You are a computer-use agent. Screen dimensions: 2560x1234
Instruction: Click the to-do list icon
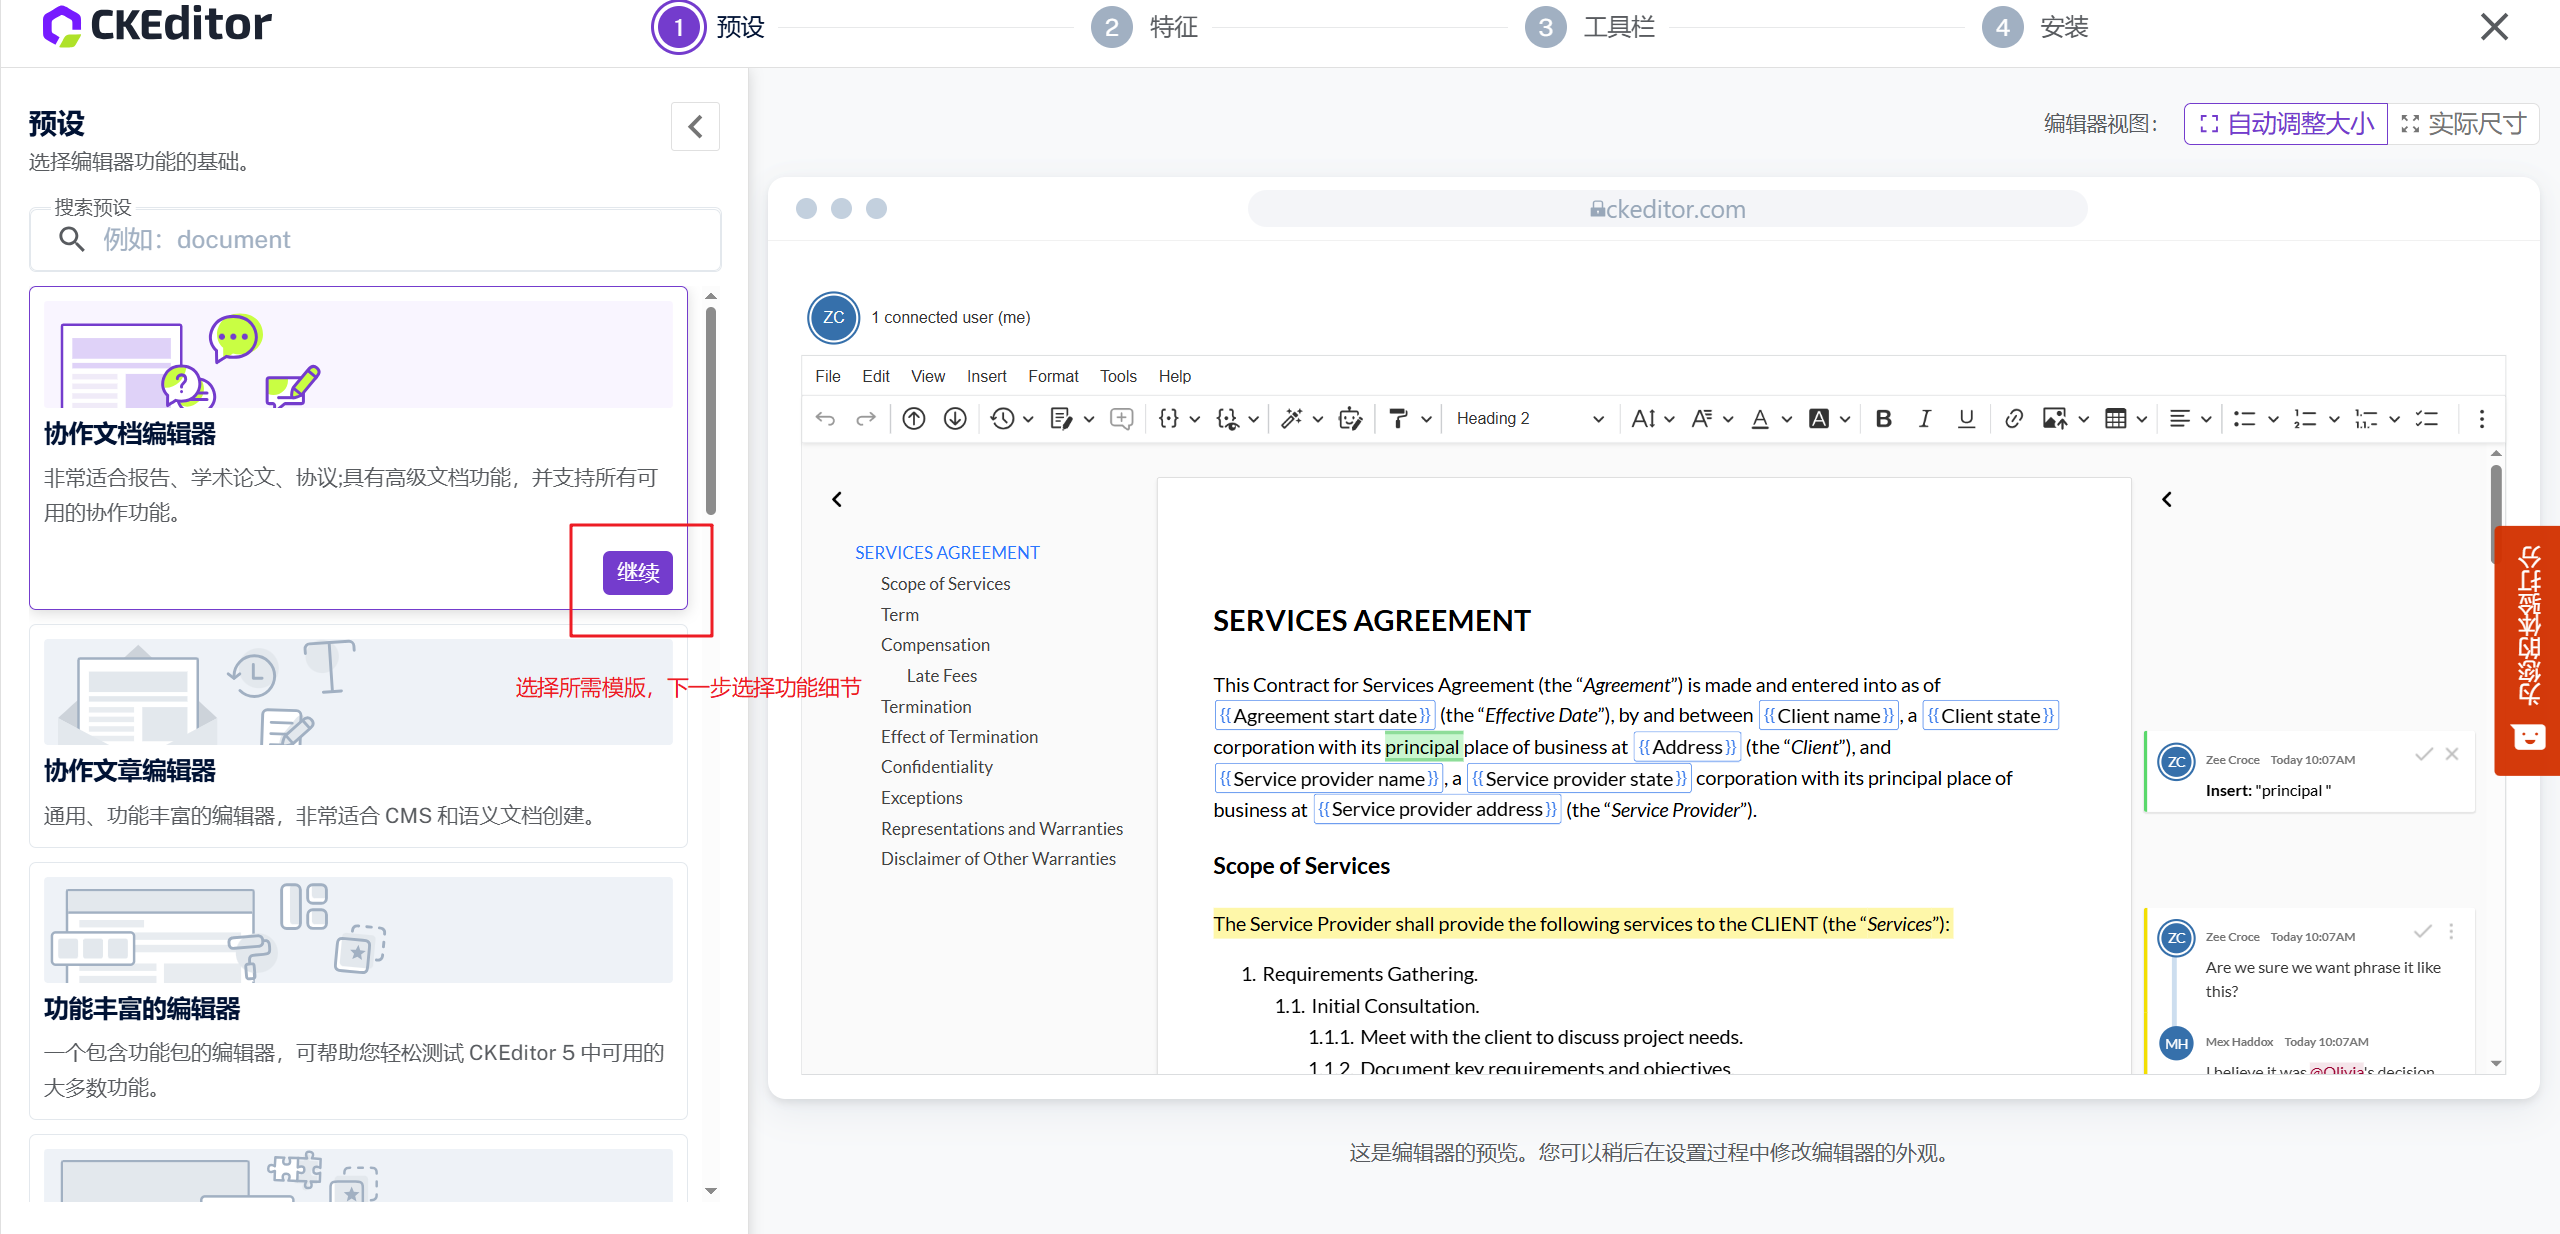click(x=2427, y=419)
